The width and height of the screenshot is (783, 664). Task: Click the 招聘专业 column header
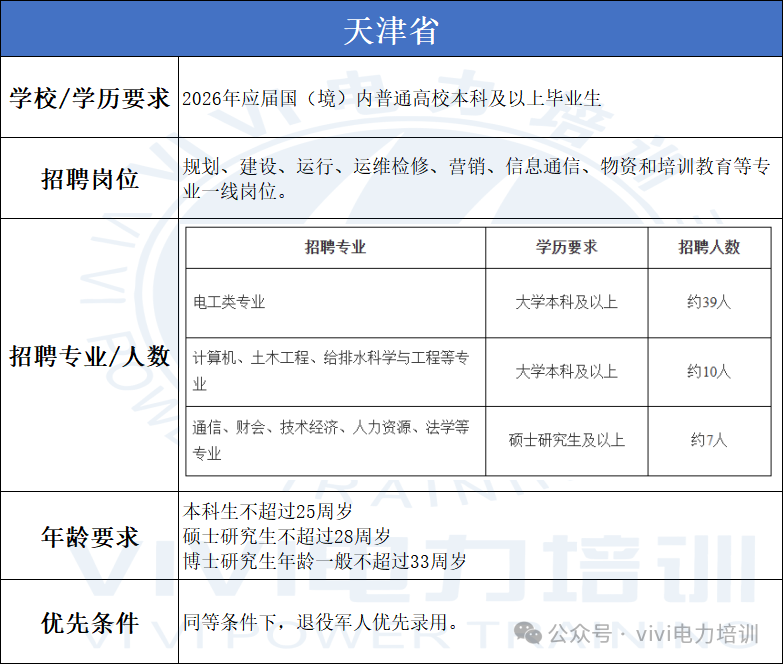pos(335,247)
